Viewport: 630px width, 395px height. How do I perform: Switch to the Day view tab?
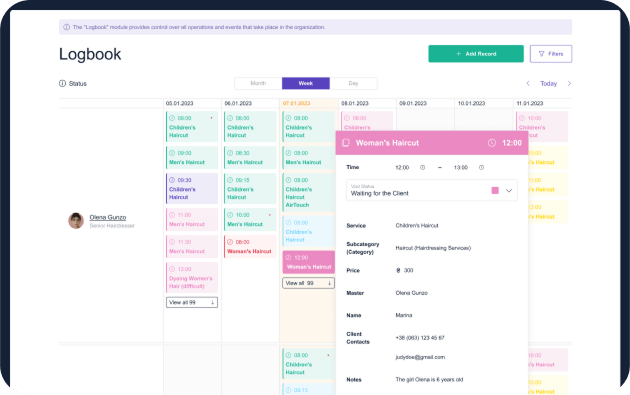pyautogui.click(x=353, y=83)
